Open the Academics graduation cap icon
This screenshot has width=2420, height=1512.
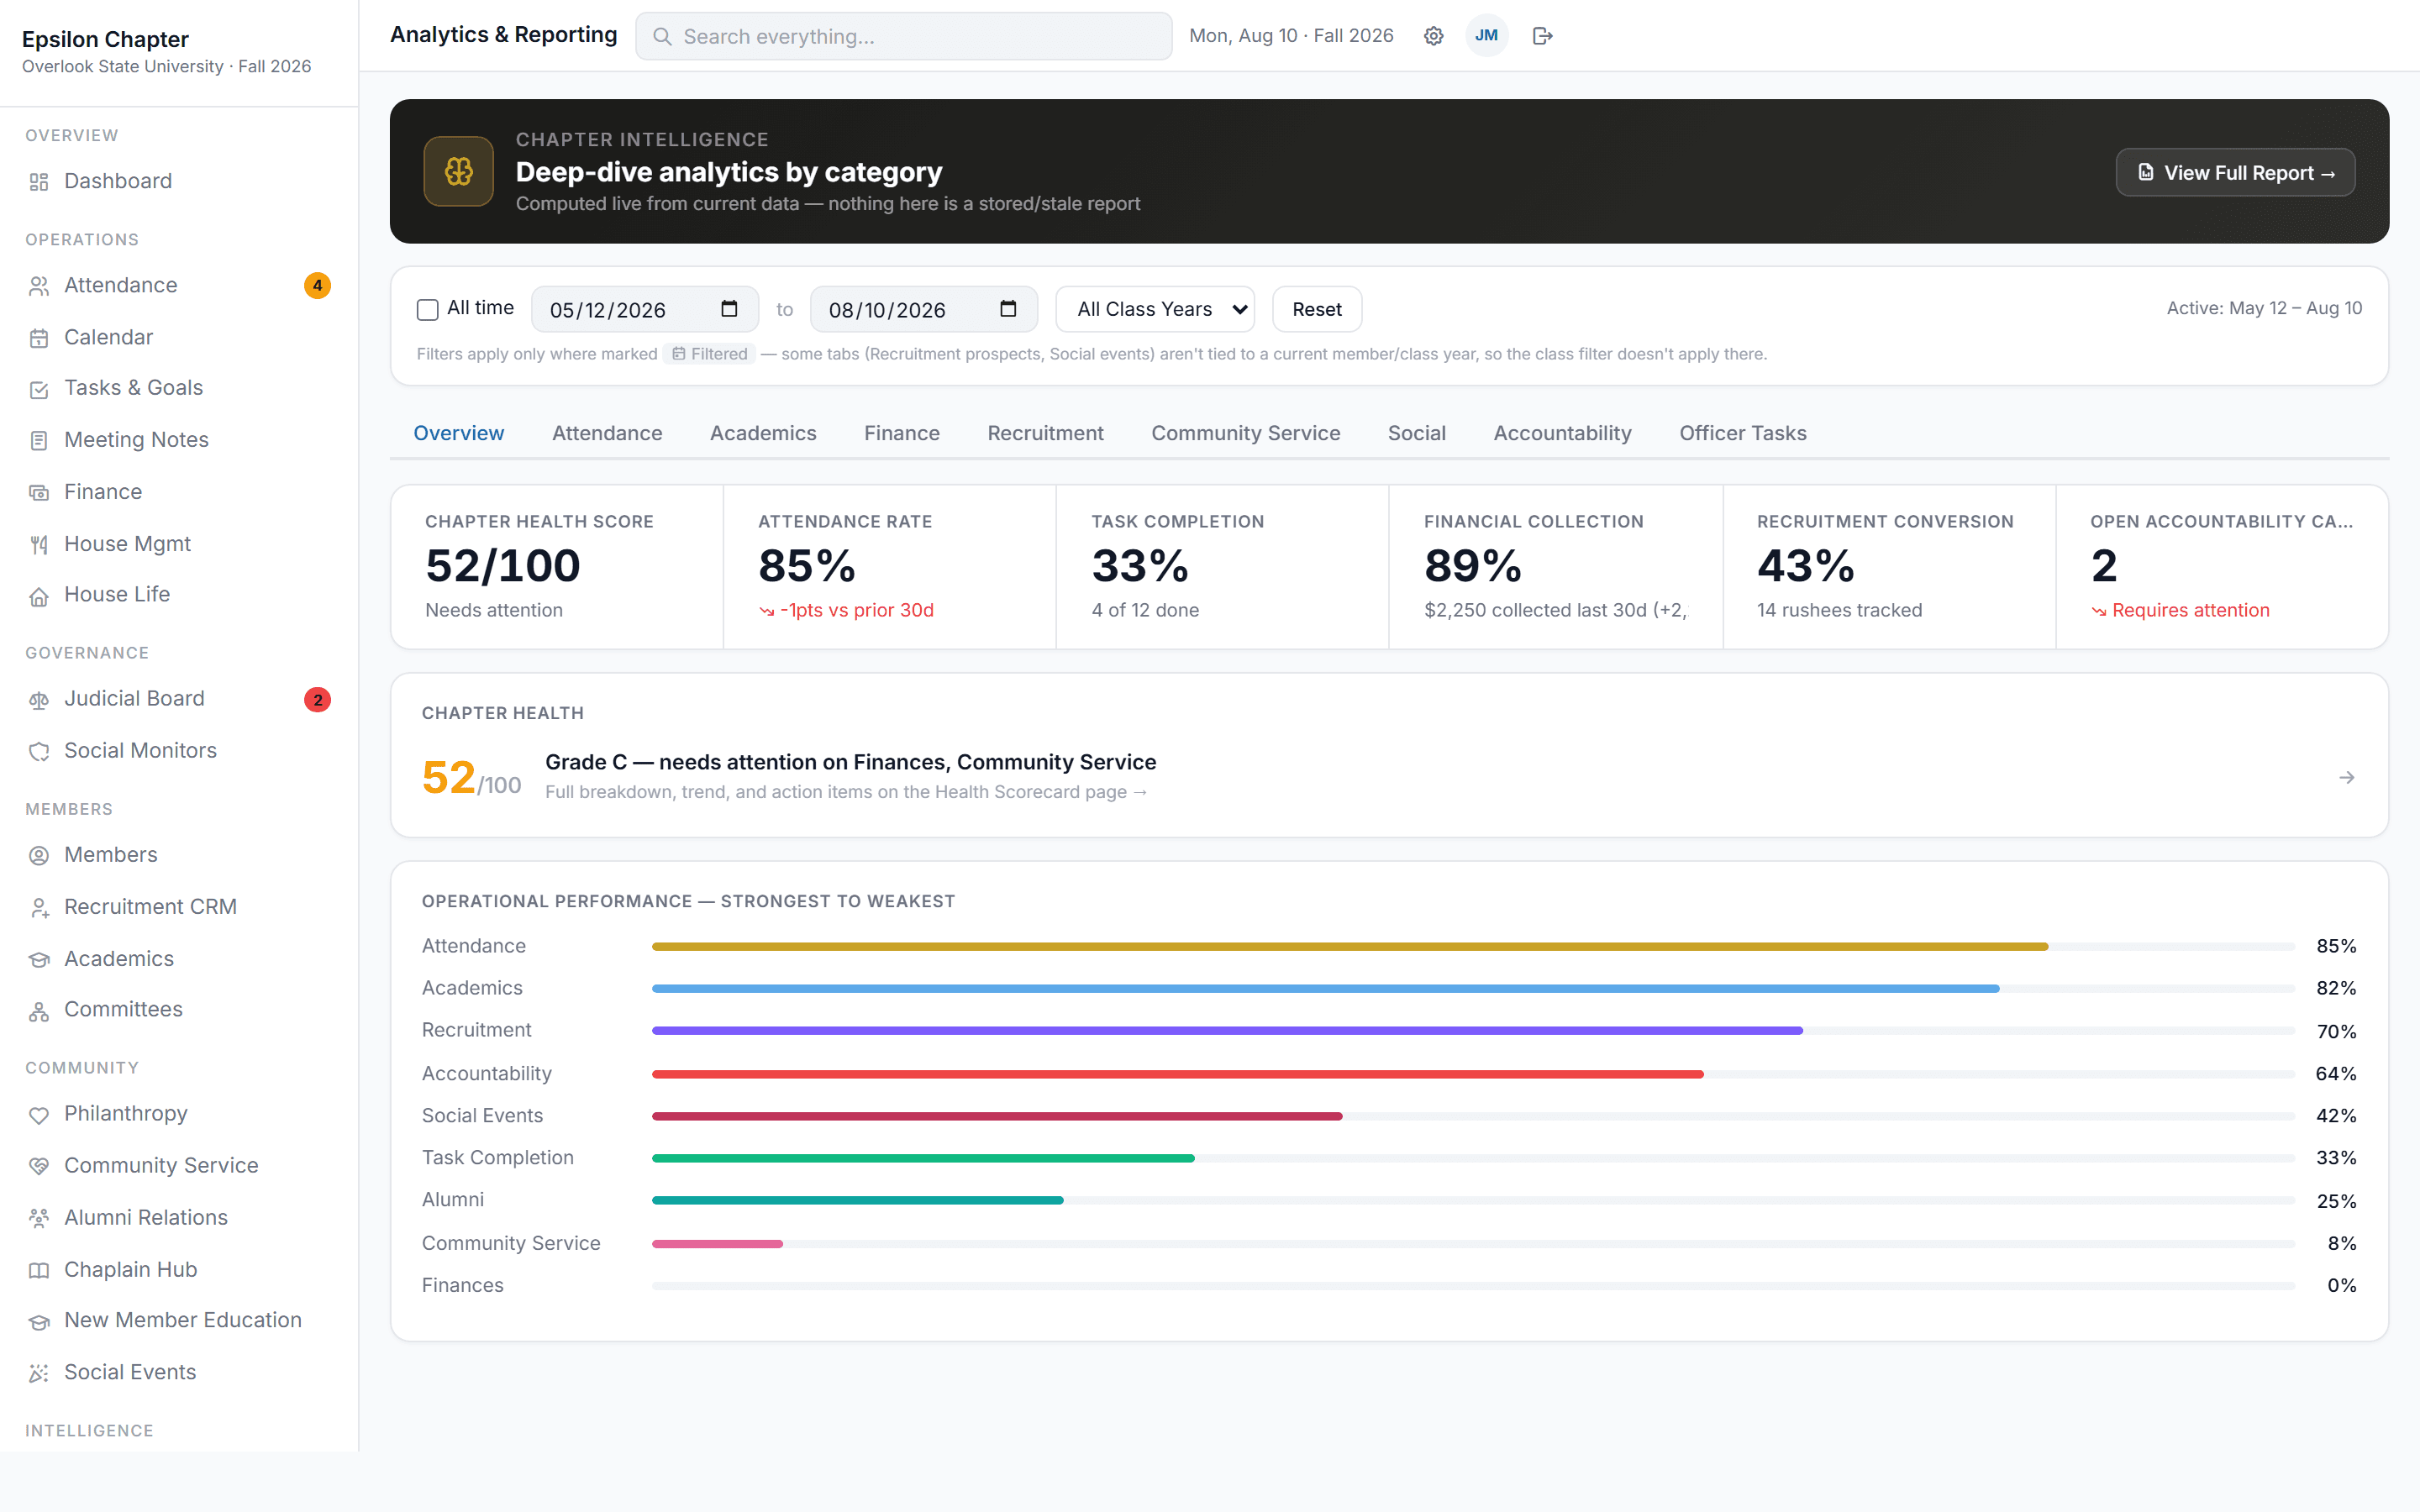[39, 960]
